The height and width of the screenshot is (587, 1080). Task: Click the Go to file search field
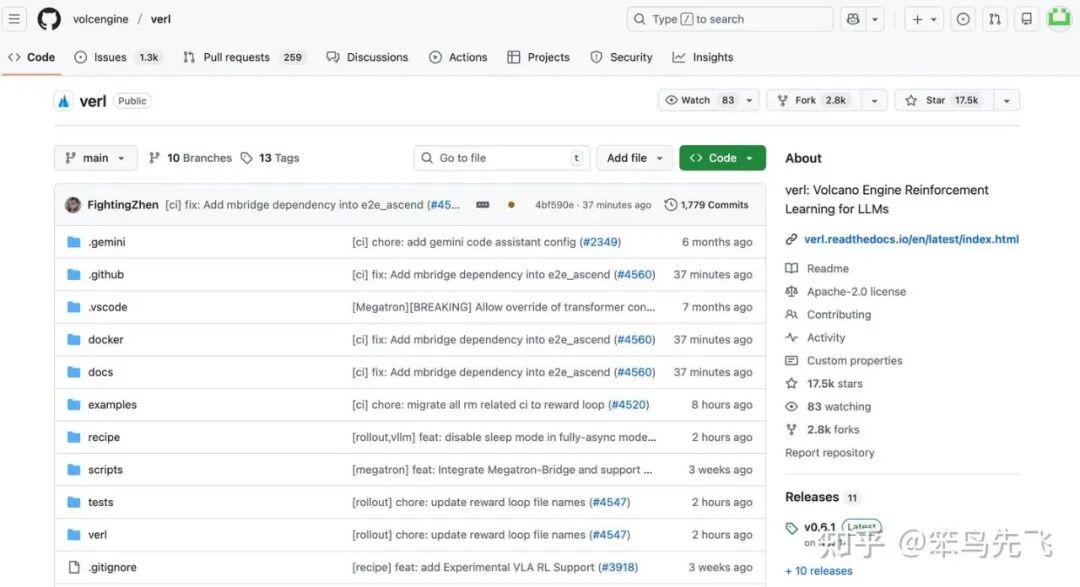coord(500,158)
